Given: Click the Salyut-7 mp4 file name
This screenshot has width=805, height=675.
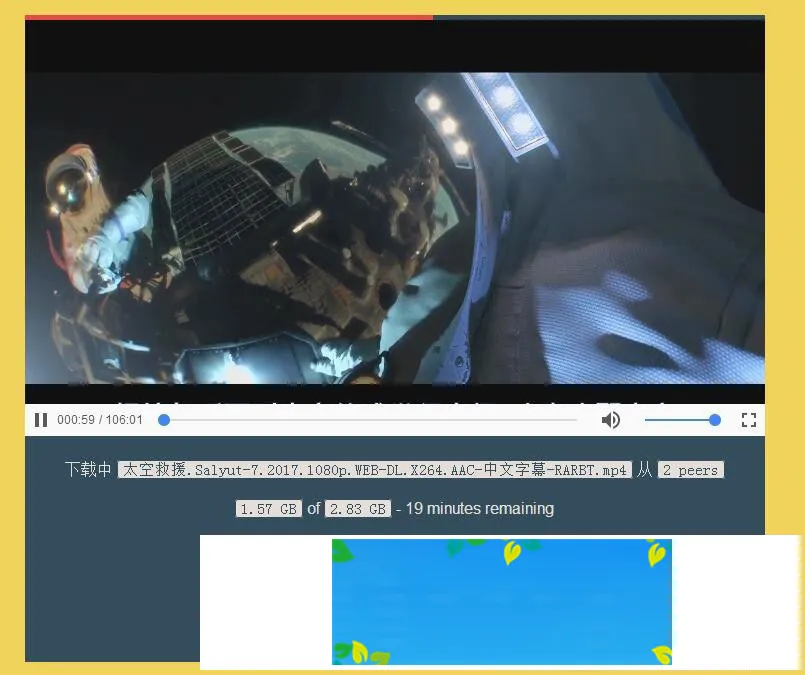Looking at the screenshot, I should tap(374, 470).
